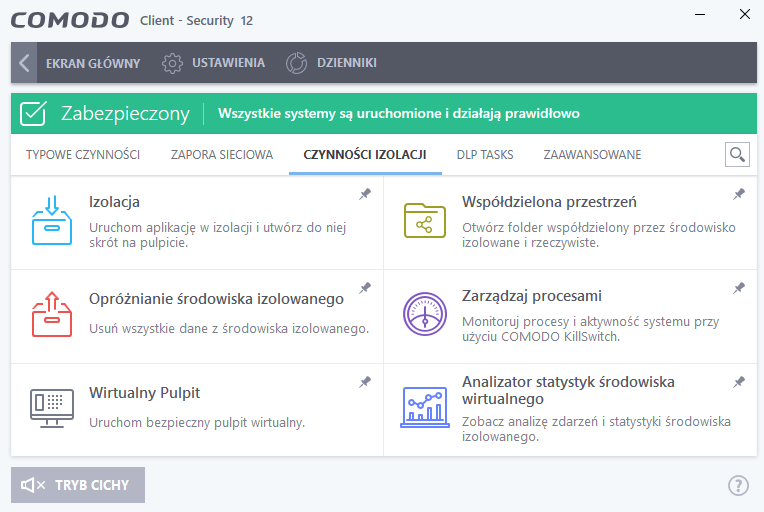
Task: Open the DLP Tasks tab
Action: tap(485, 155)
